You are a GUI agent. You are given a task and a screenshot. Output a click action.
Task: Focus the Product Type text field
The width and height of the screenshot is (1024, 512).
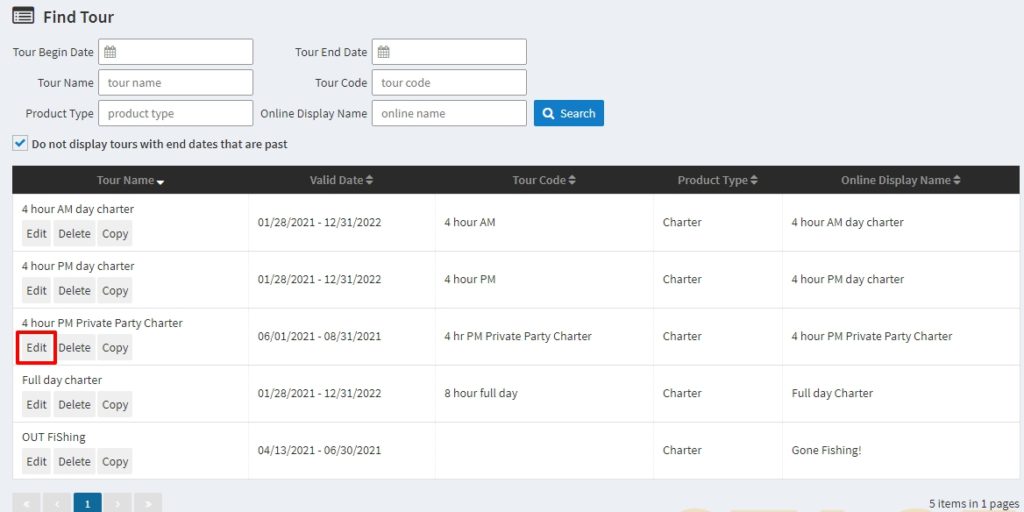pyautogui.click(x=175, y=114)
